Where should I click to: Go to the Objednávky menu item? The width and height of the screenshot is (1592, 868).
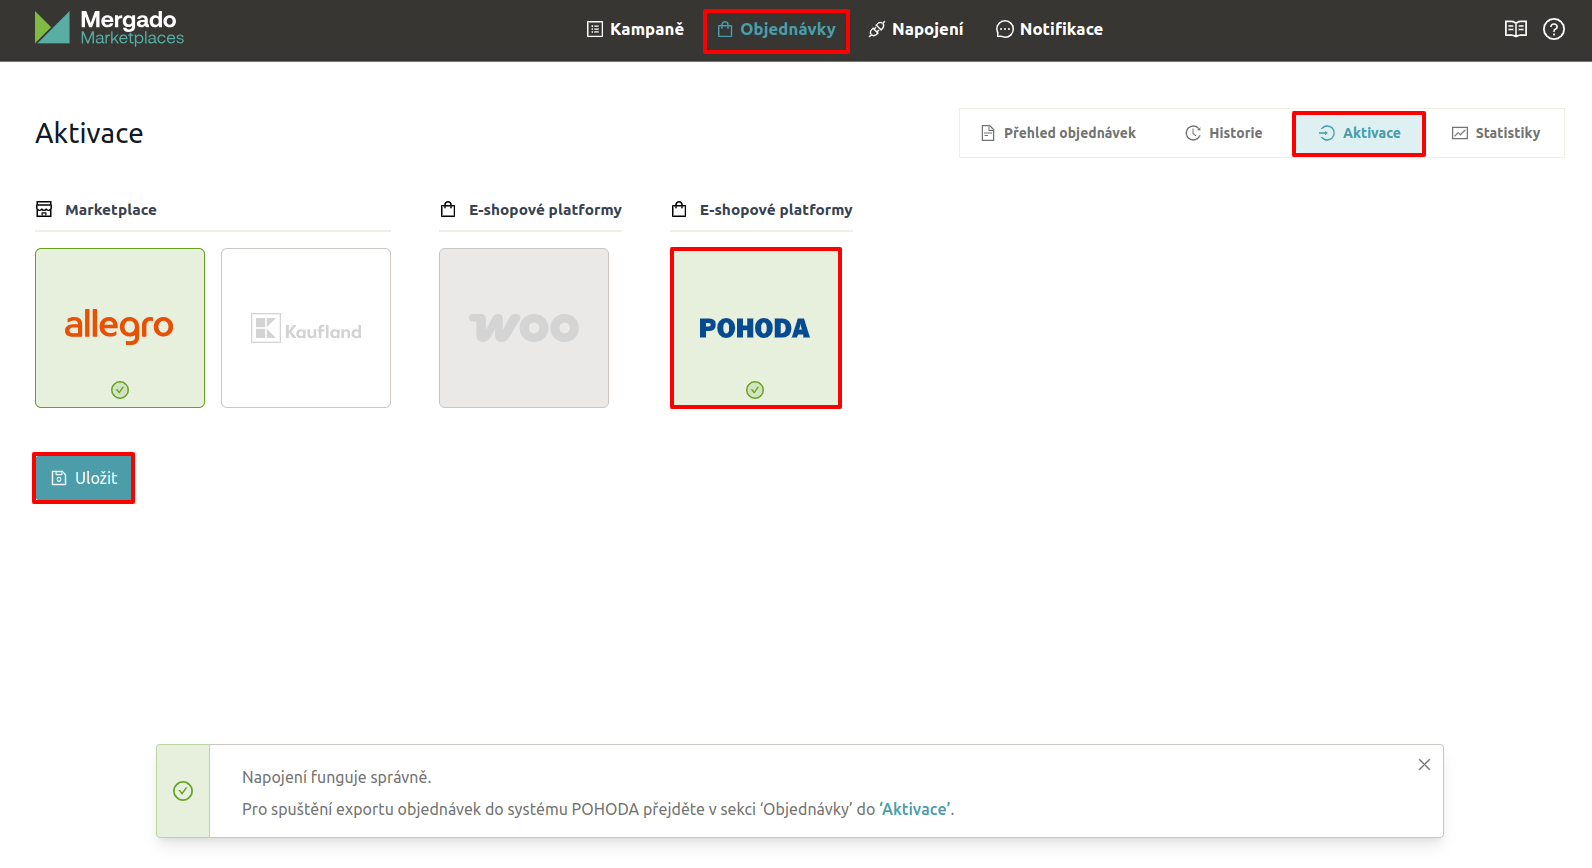[x=776, y=30]
